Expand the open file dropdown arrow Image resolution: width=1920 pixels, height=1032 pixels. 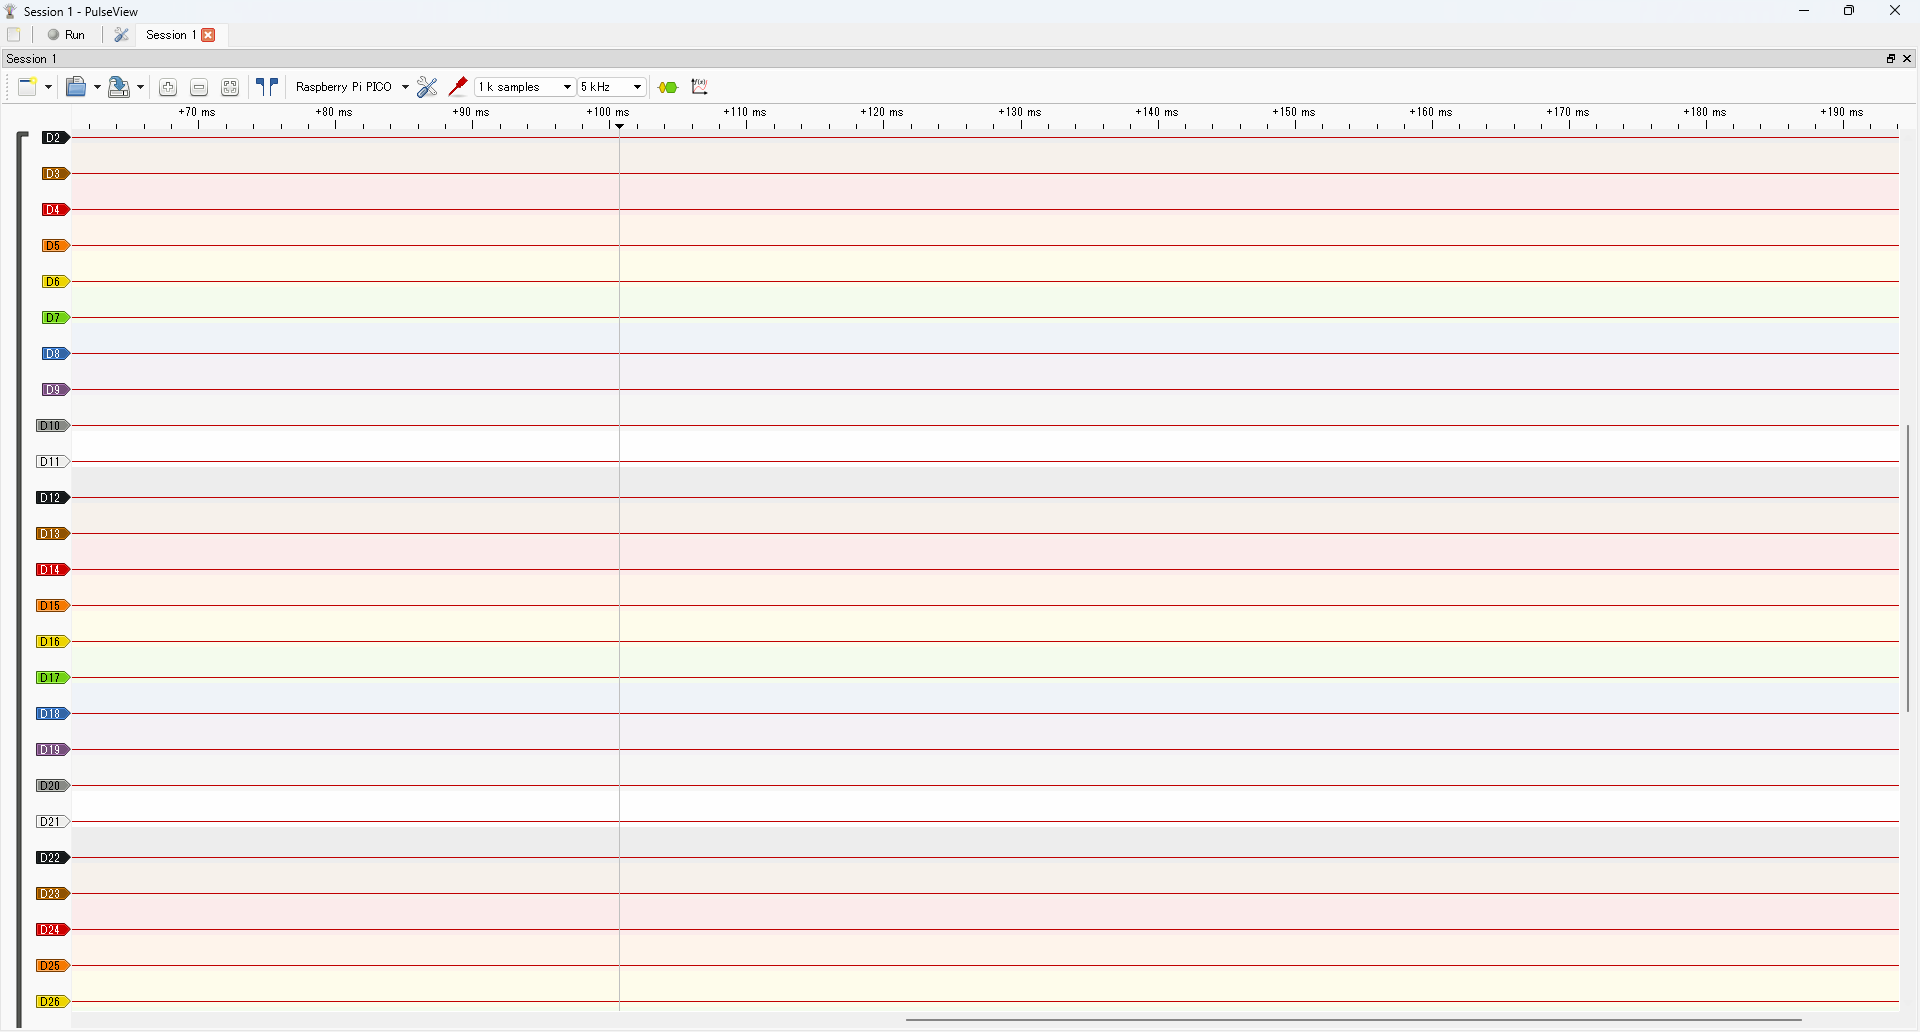pyautogui.click(x=97, y=87)
